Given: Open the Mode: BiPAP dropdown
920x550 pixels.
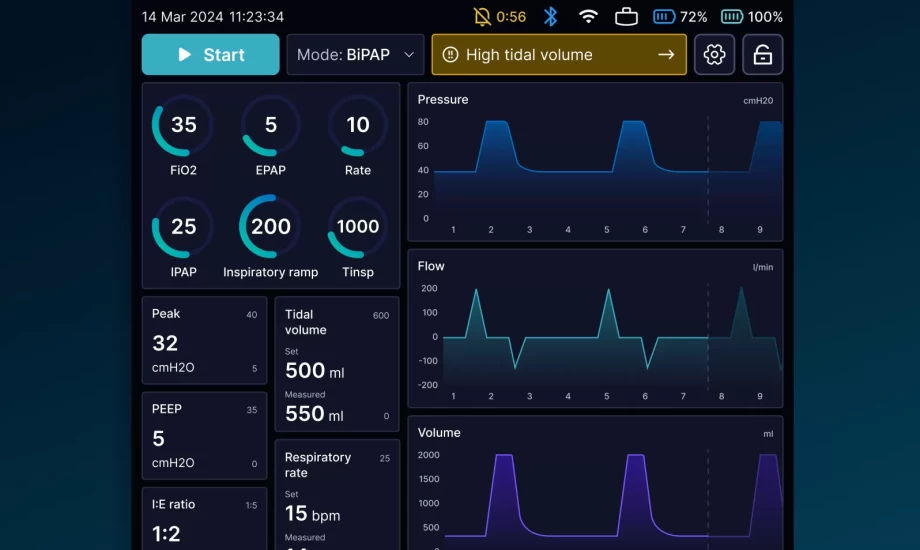Looking at the screenshot, I should [355, 55].
